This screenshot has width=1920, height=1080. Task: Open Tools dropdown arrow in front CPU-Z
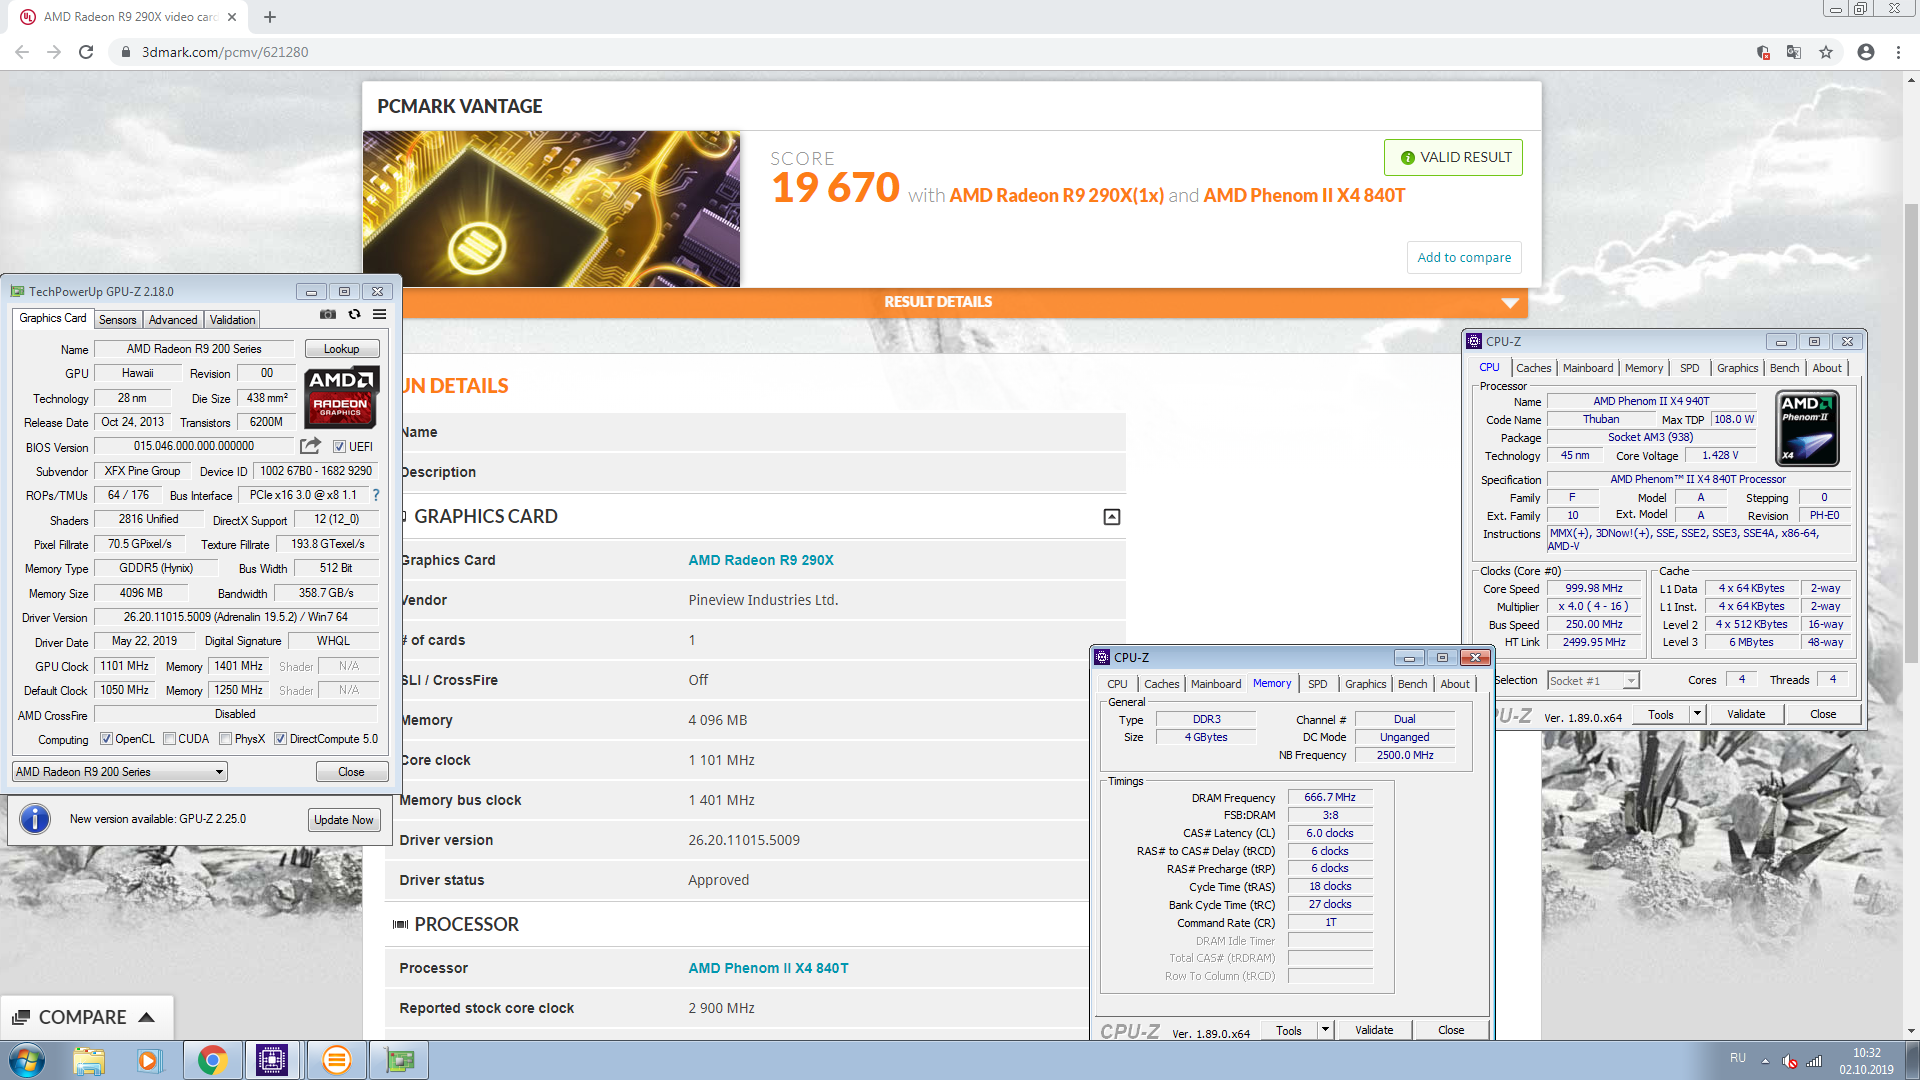coord(1325,1029)
